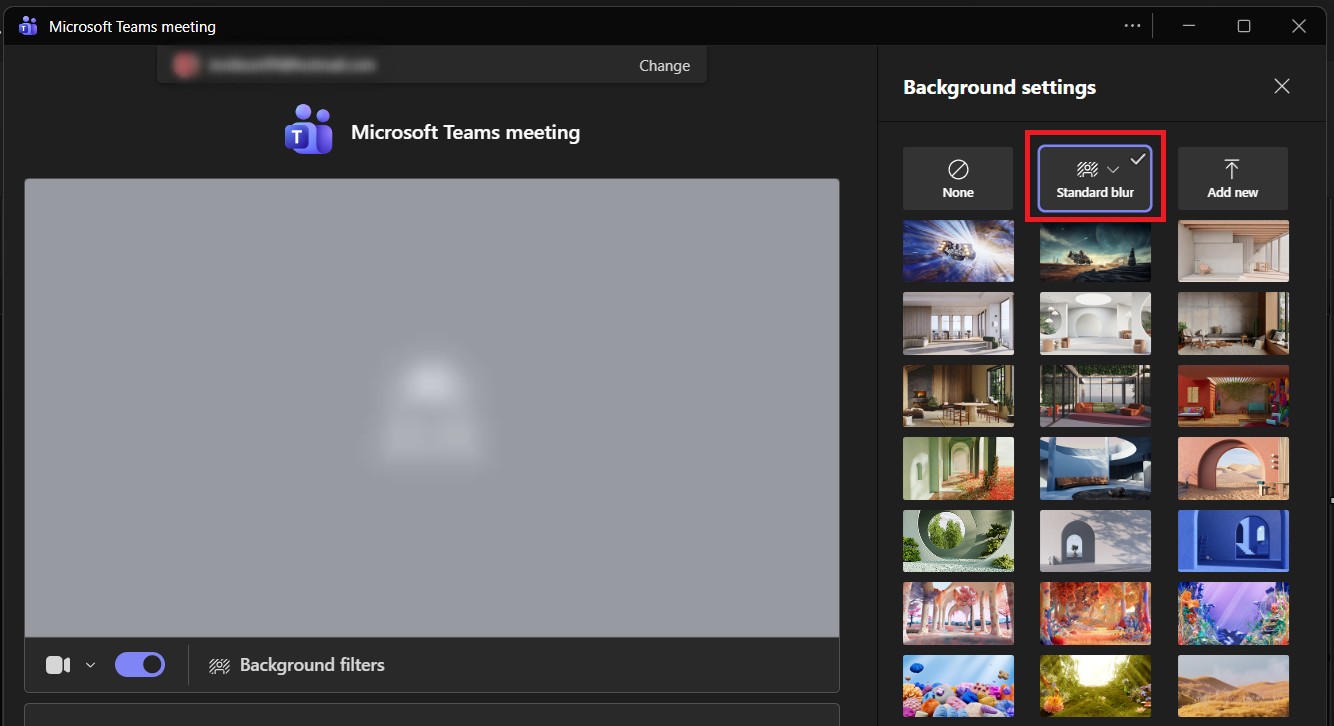The height and width of the screenshot is (726, 1334).
Task: Open the Background filters option
Action: tap(297, 665)
